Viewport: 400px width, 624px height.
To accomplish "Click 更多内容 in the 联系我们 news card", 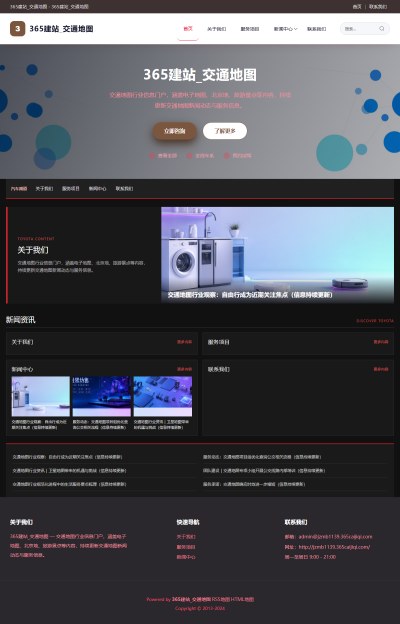I will (x=381, y=369).
